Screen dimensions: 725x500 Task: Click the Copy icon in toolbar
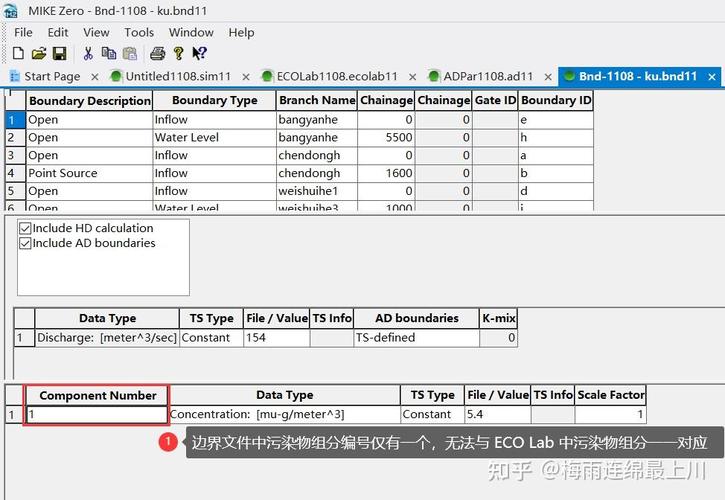tap(108, 53)
